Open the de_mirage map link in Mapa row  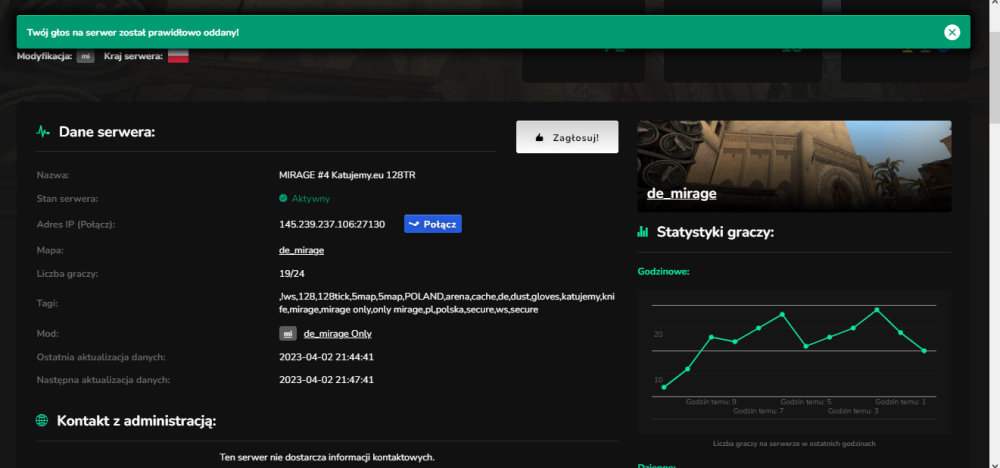click(301, 251)
